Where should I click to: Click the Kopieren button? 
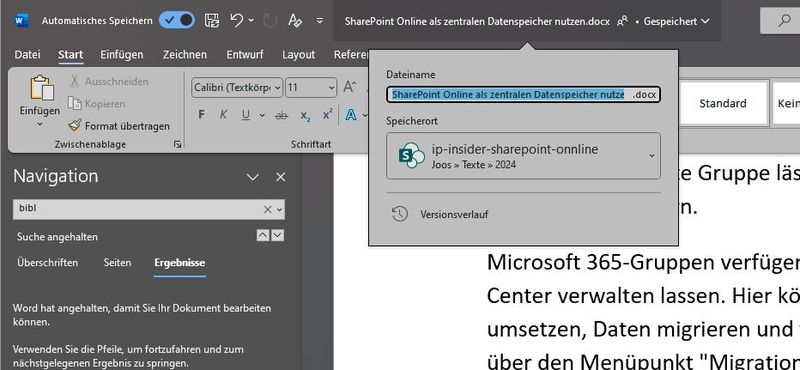pos(97,104)
